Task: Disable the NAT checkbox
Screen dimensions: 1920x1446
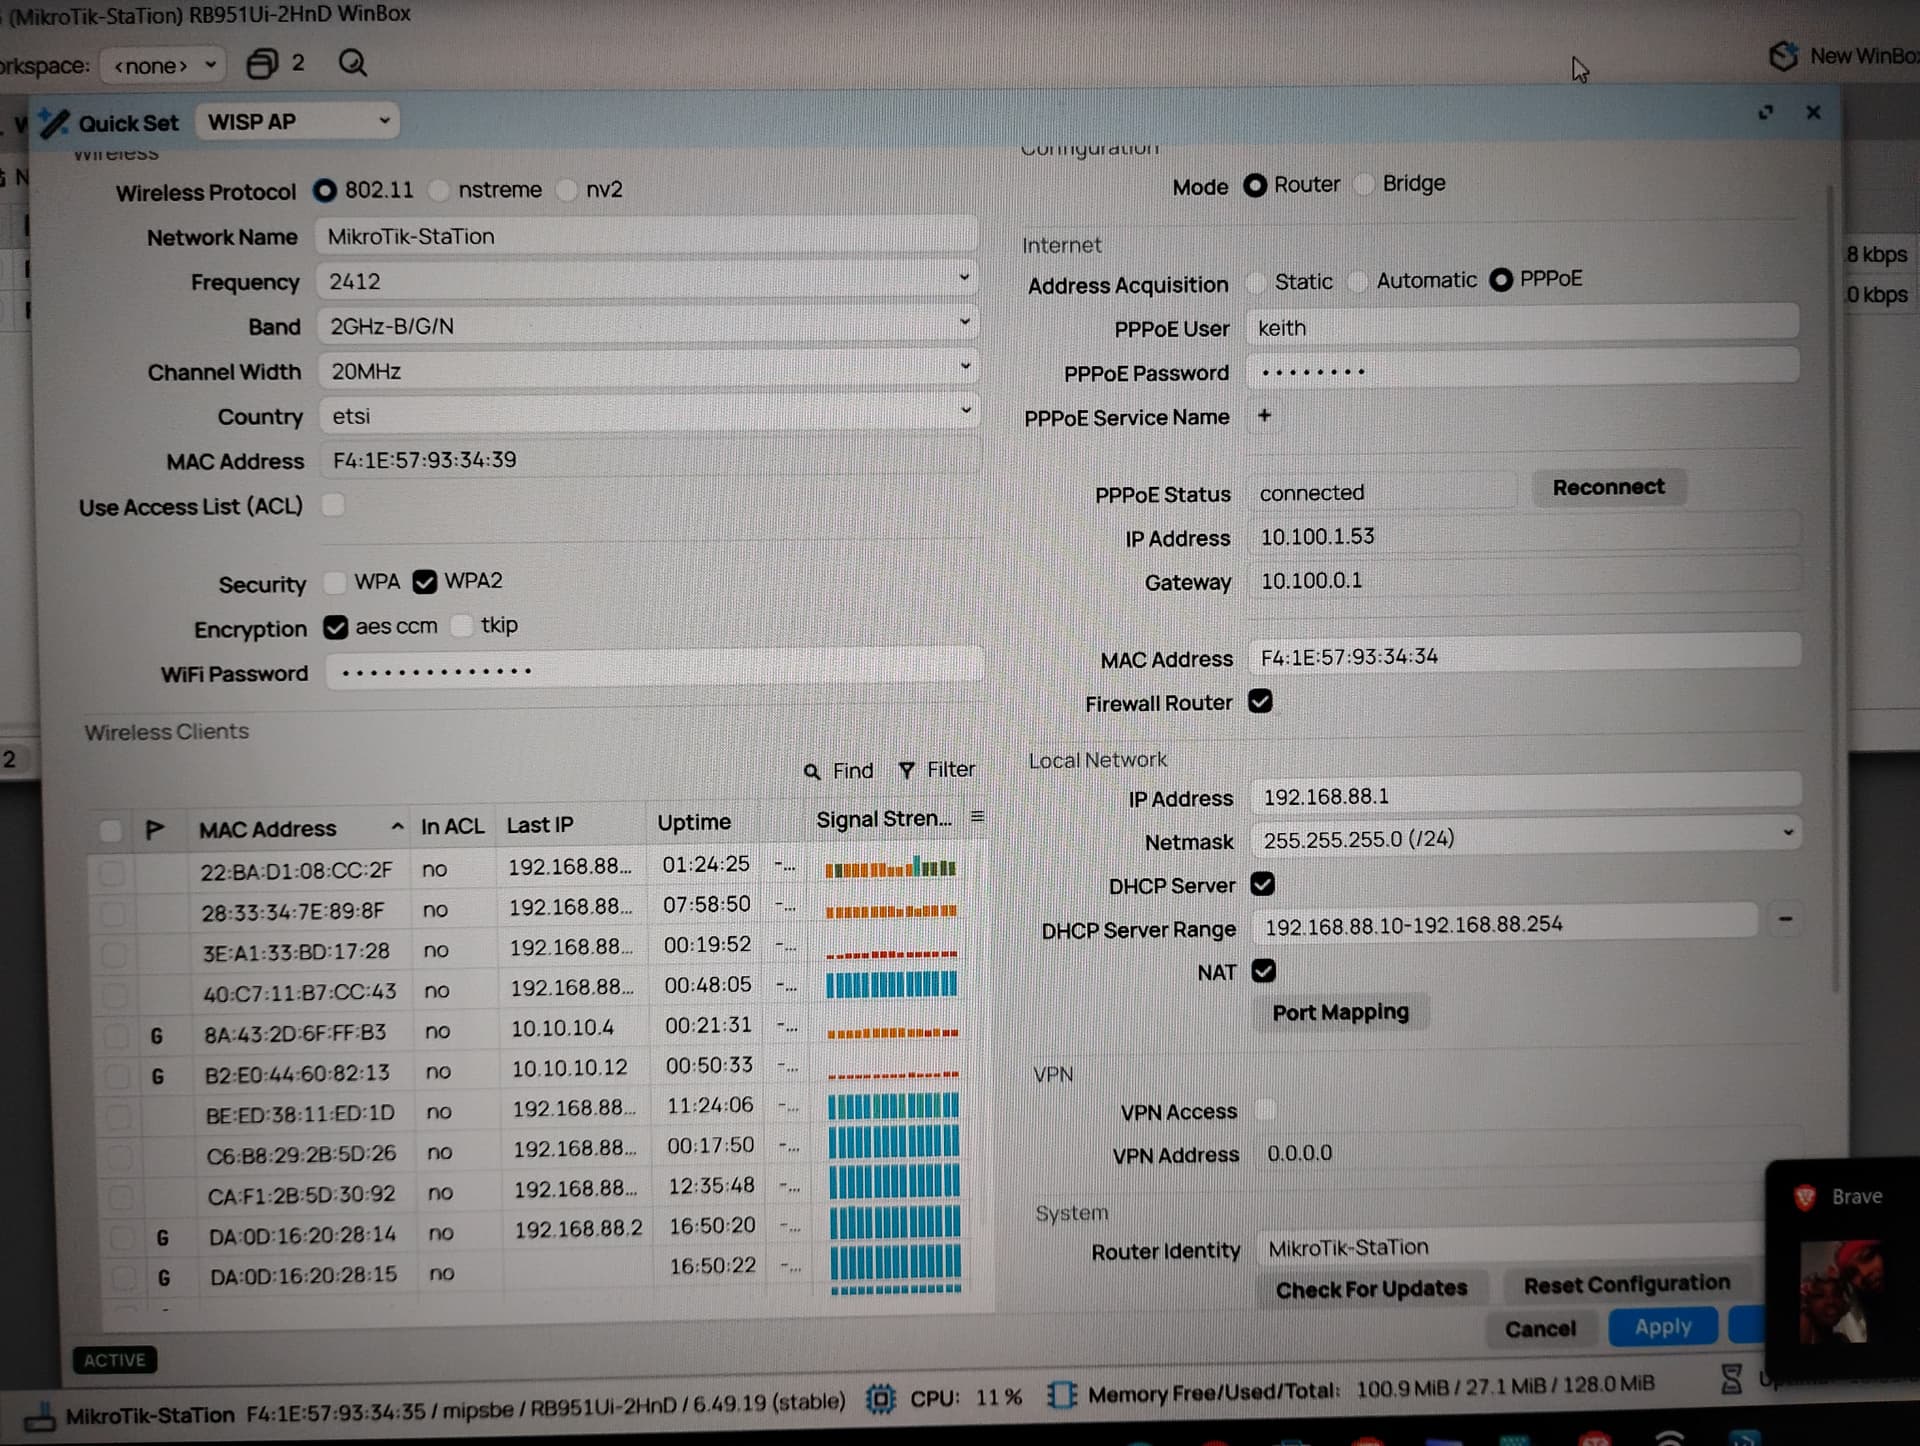Action: click(x=1264, y=971)
